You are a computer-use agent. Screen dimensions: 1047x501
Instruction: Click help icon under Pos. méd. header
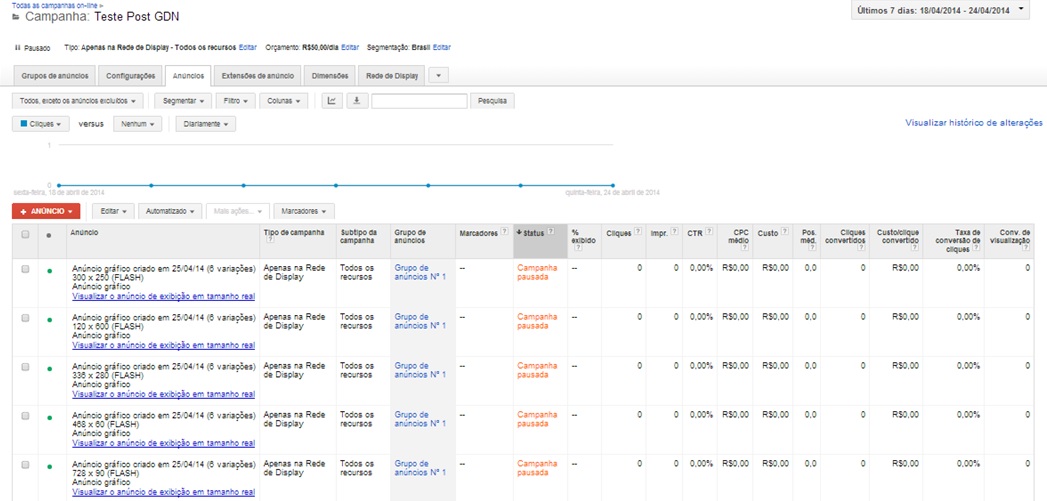pos(813,247)
